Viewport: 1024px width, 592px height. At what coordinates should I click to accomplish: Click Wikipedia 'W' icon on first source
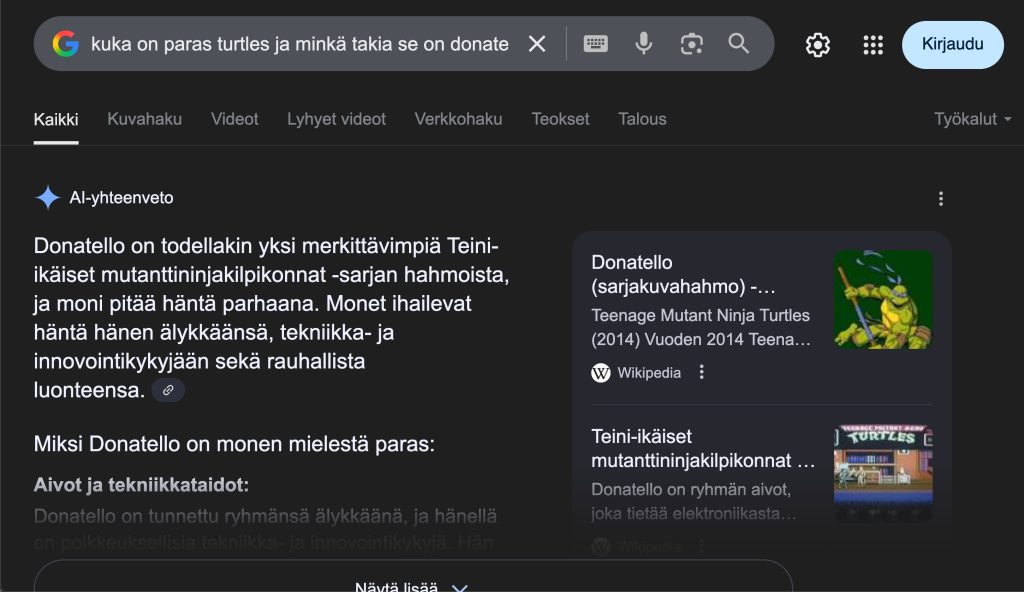[601, 372]
